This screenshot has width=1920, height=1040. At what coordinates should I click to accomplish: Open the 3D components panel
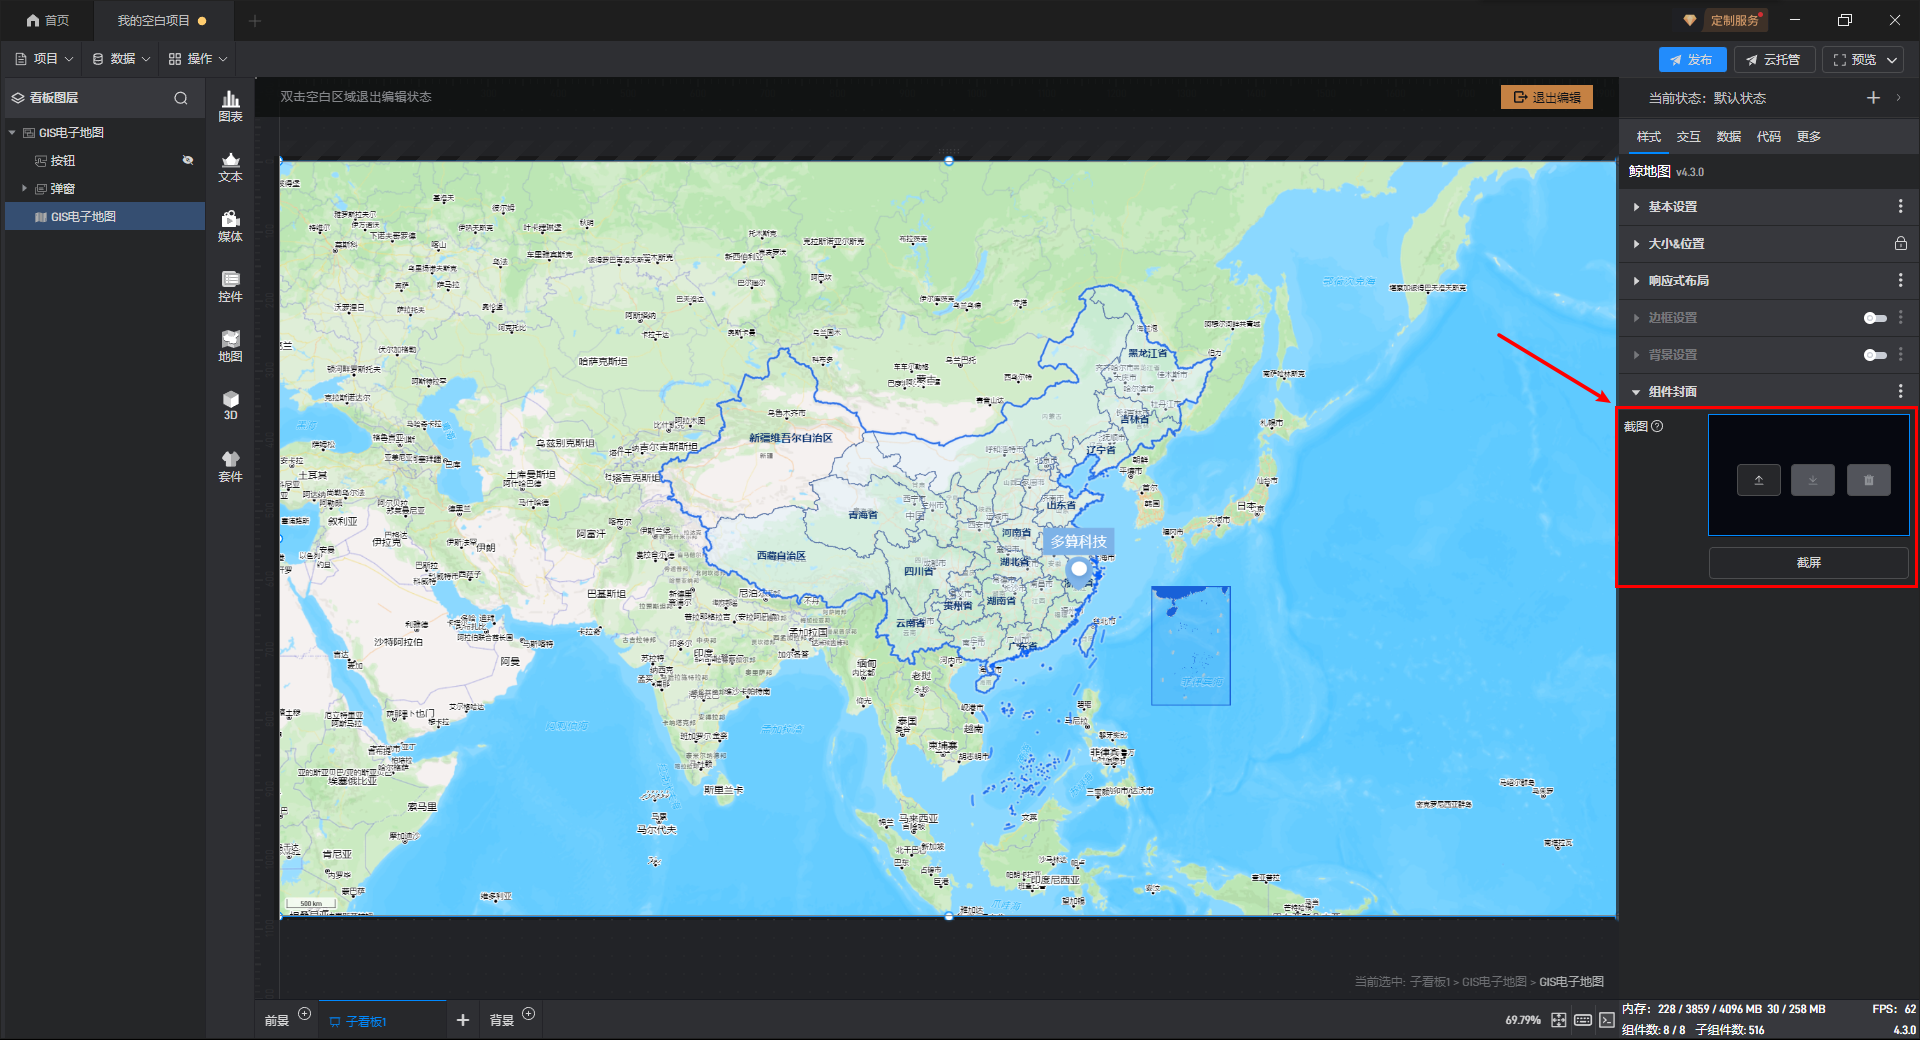(230, 405)
